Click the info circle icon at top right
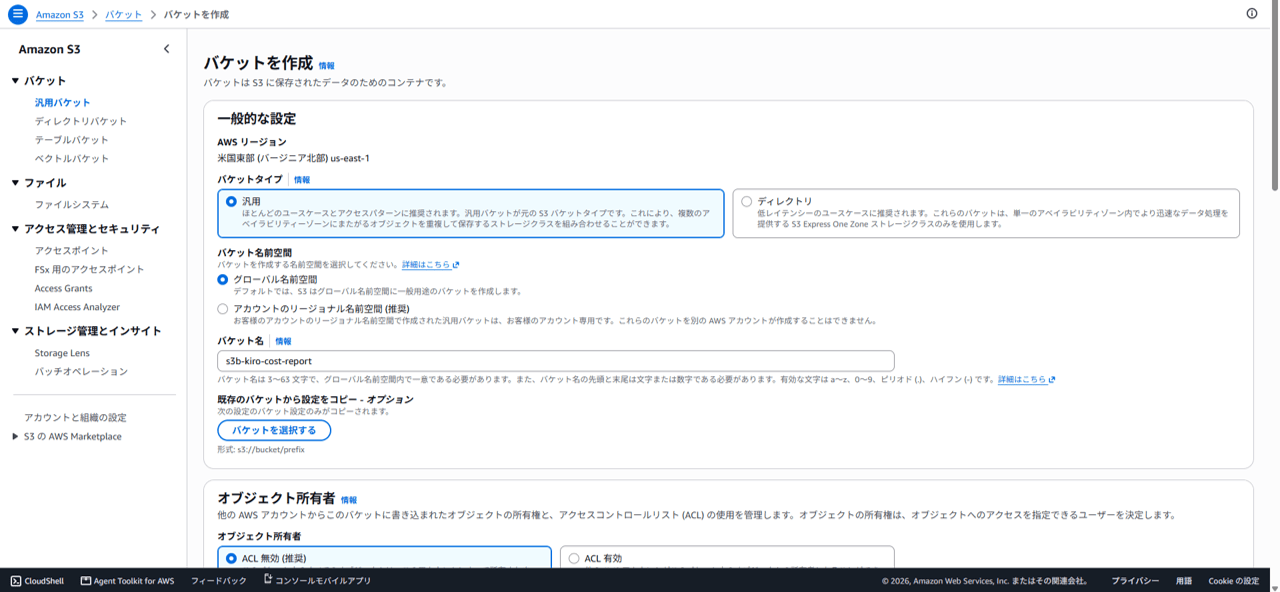Image resolution: width=1280 pixels, height=592 pixels. click(1252, 14)
